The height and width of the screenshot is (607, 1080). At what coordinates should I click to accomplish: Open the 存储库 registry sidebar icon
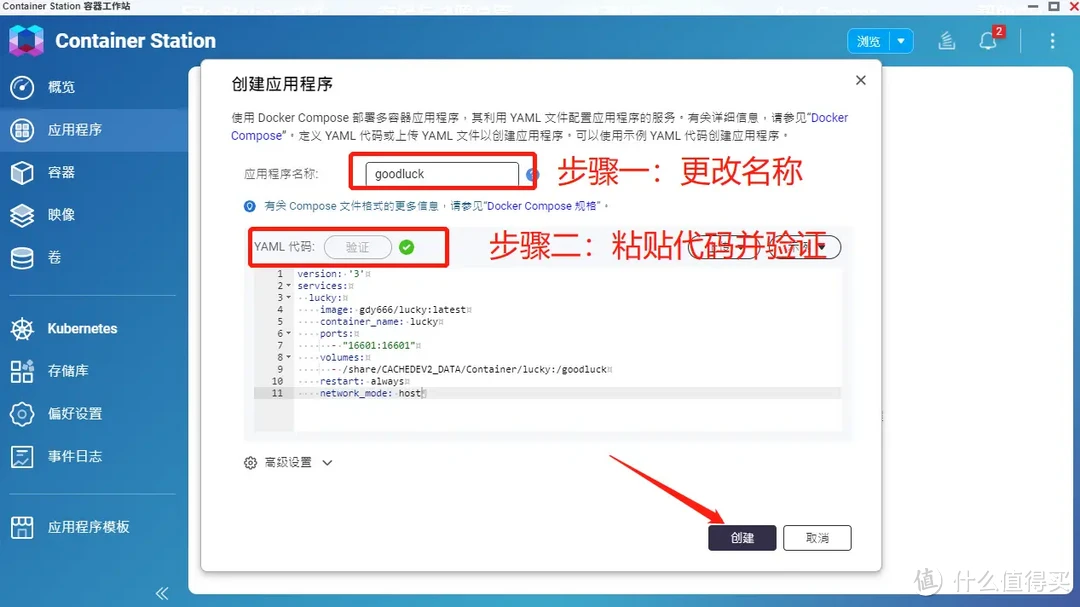click(24, 372)
